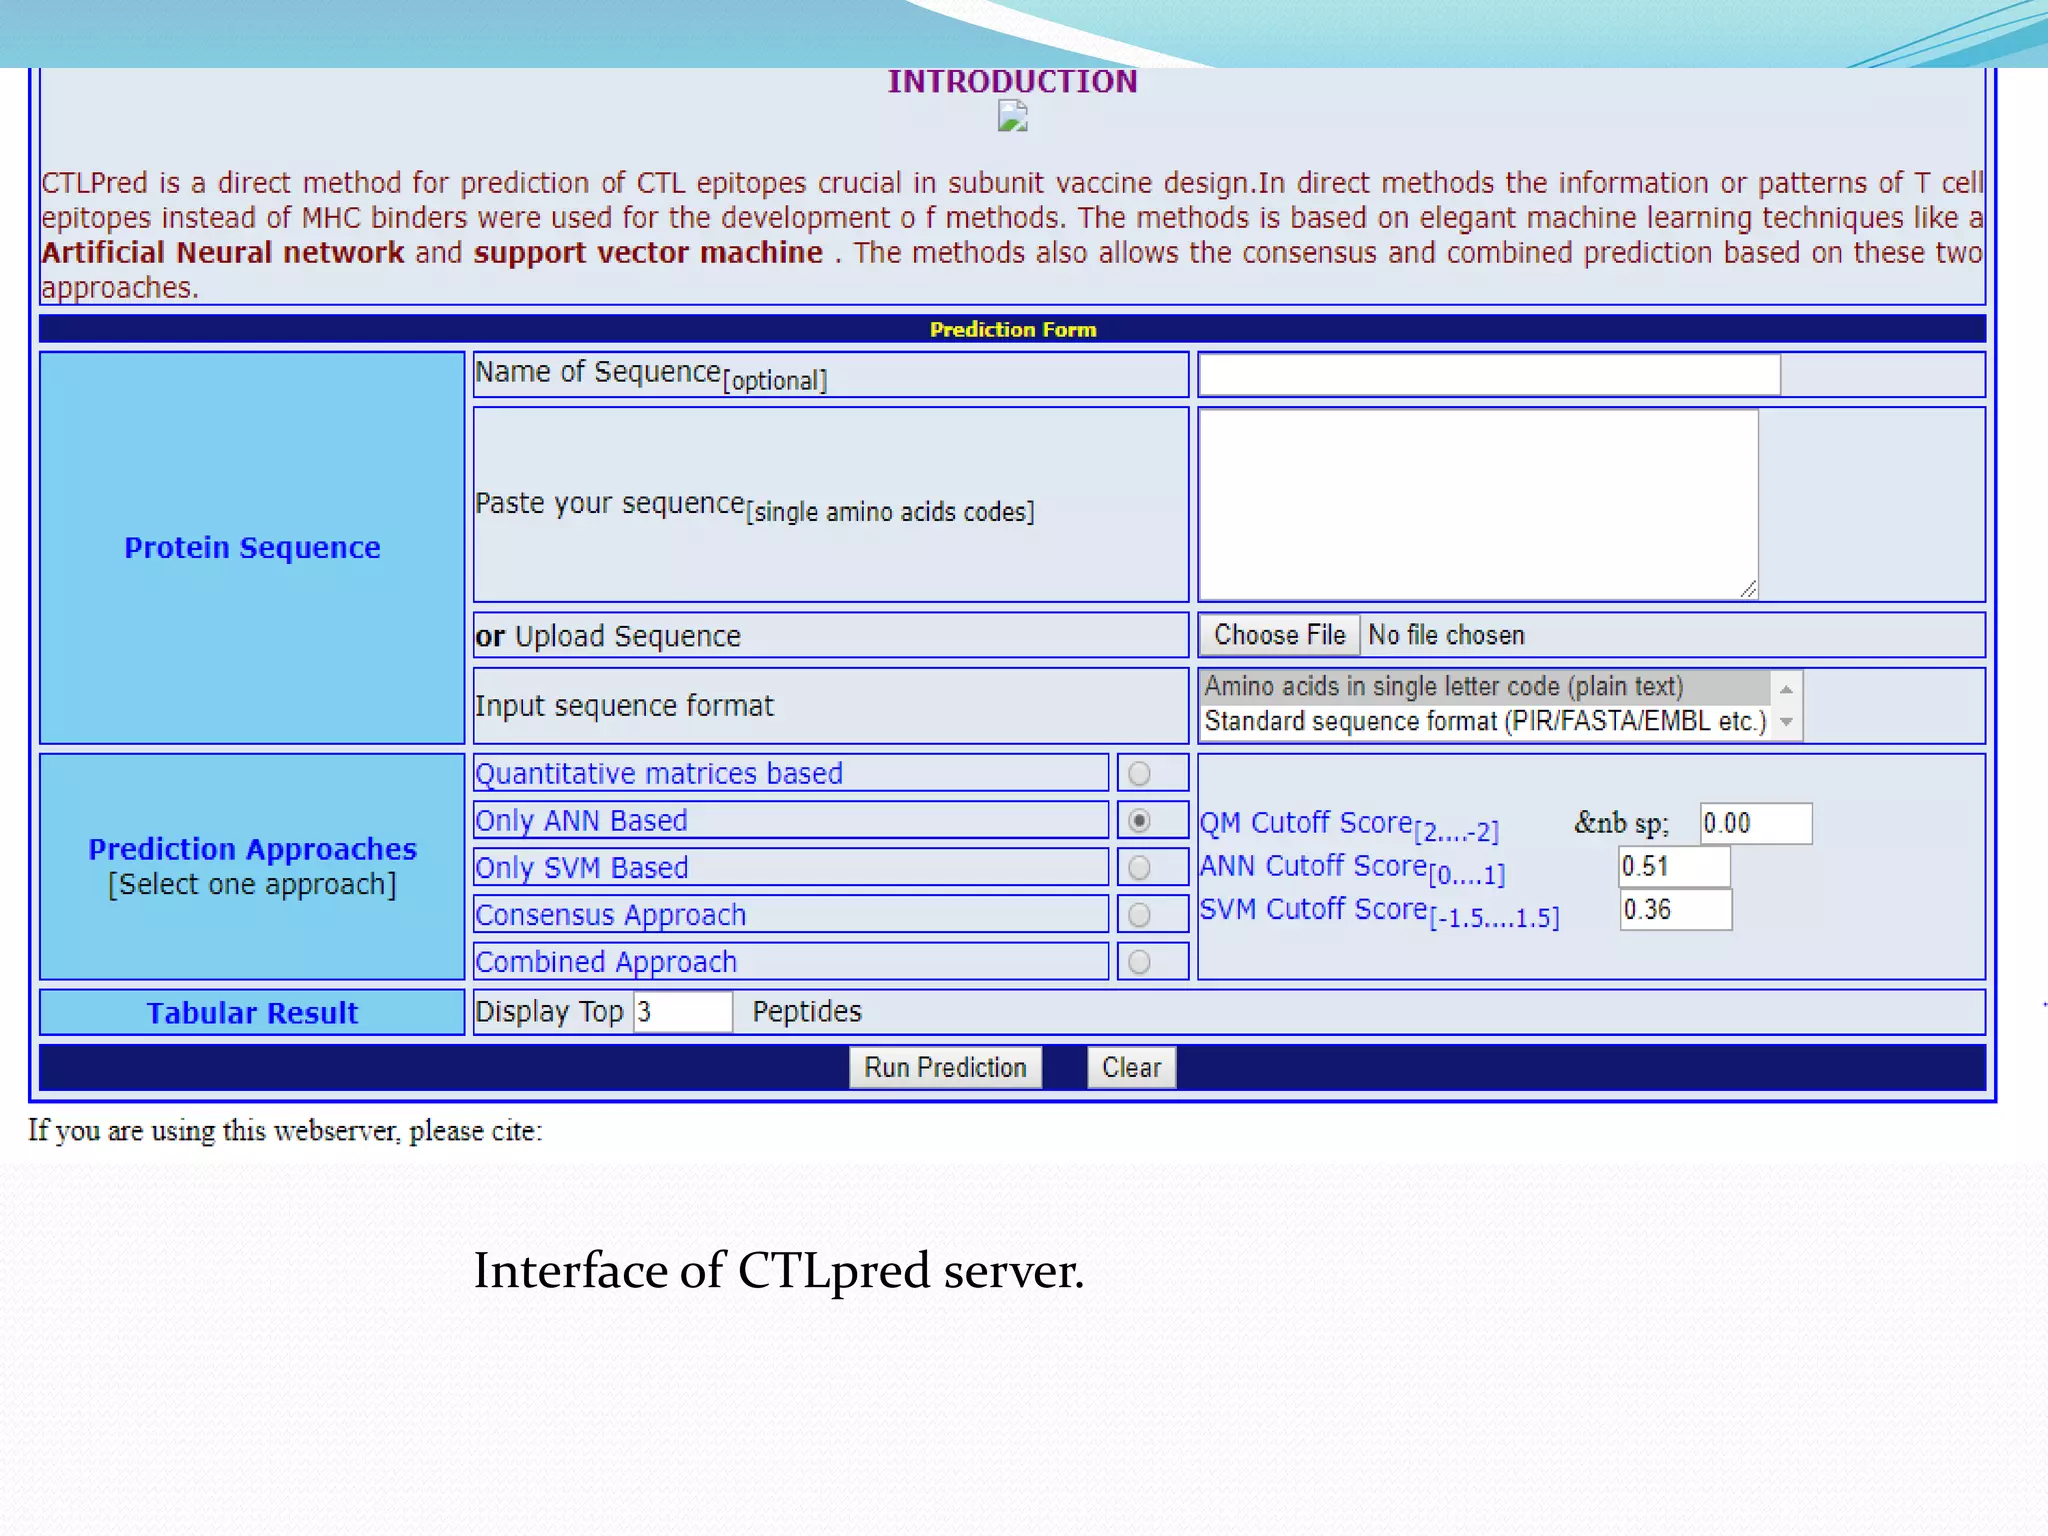Click the textarea resize grip corner

coord(1747,589)
